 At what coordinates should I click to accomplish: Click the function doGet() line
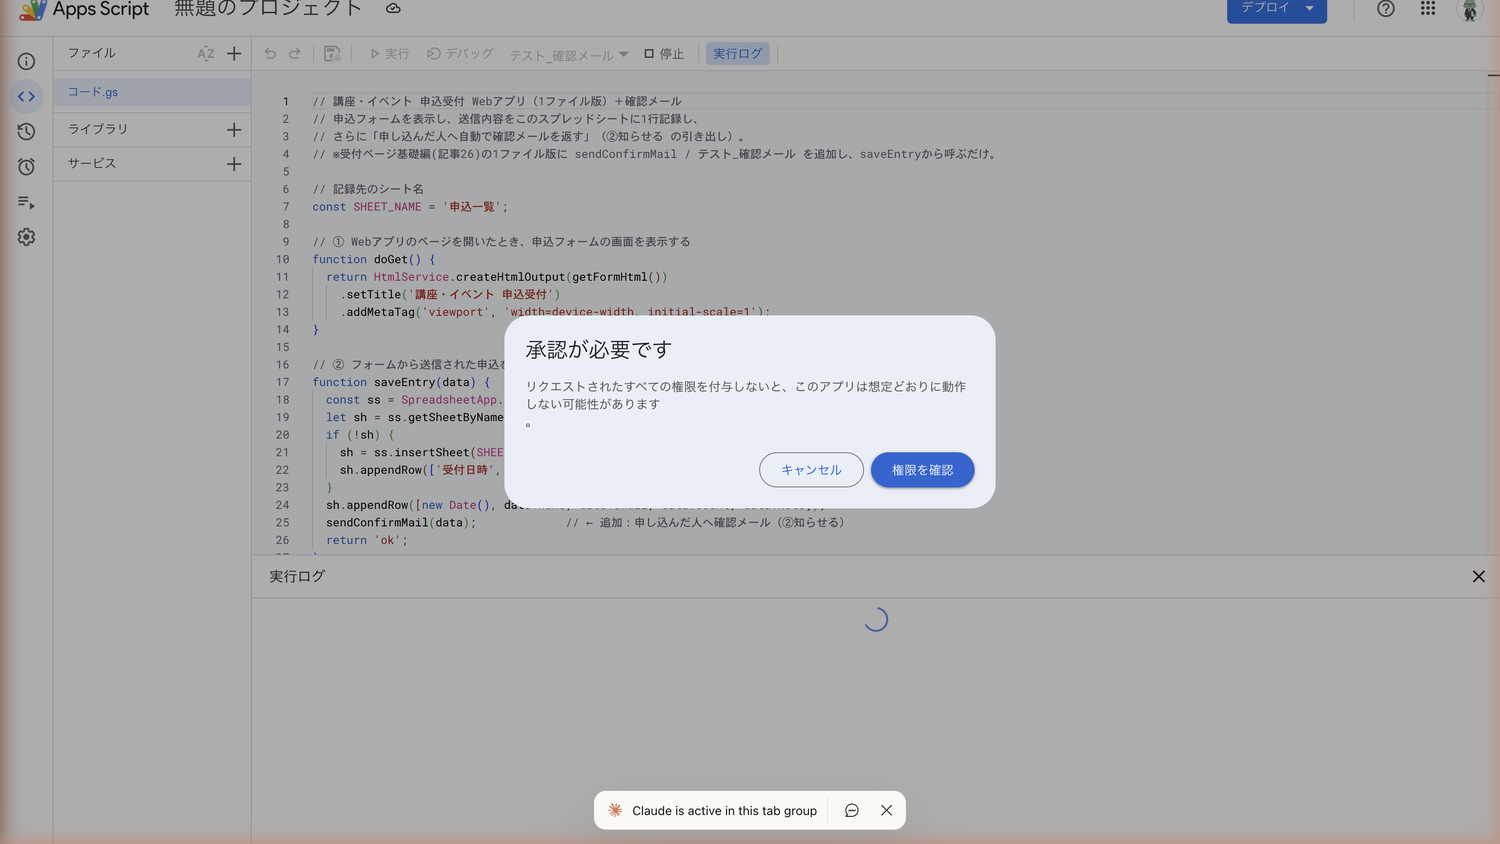pos(373,259)
